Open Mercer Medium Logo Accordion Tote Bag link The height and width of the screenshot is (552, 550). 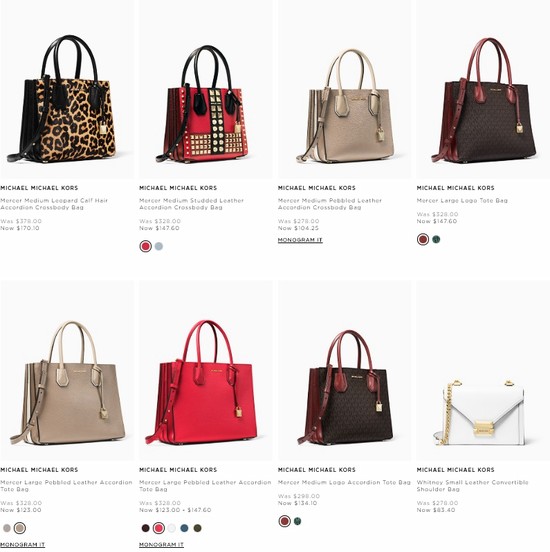pos(344,482)
